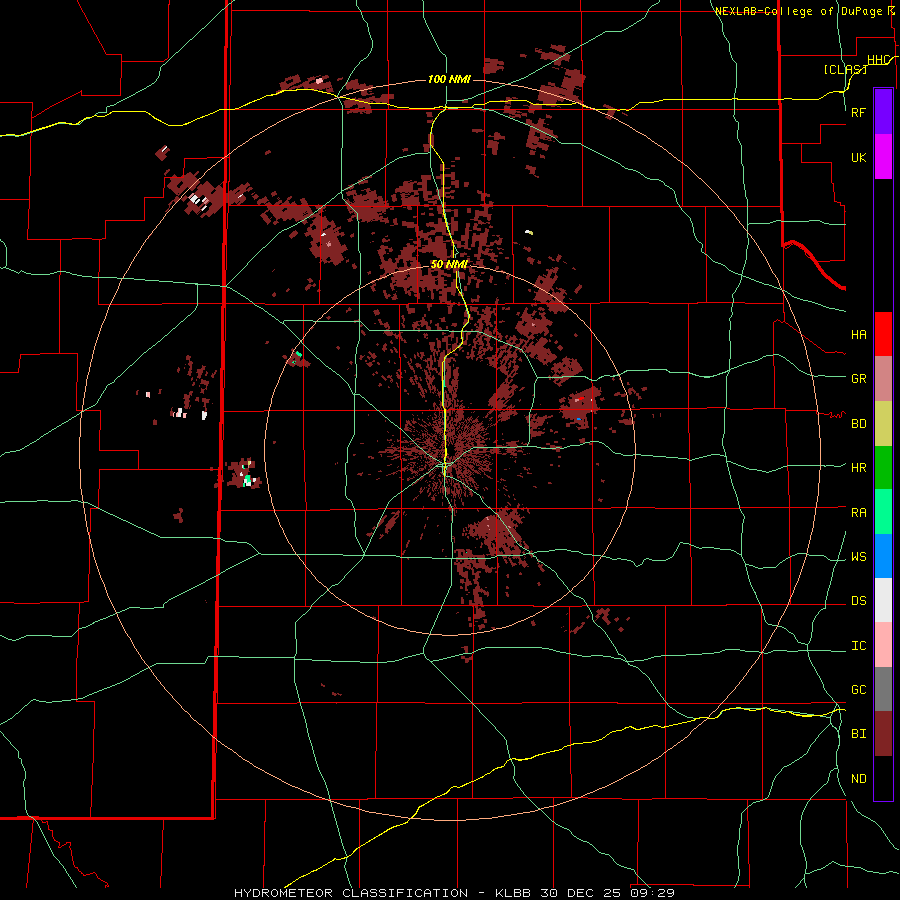Click the "GR" legend label
Screen dimensions: 900x900
pos(858,379)
